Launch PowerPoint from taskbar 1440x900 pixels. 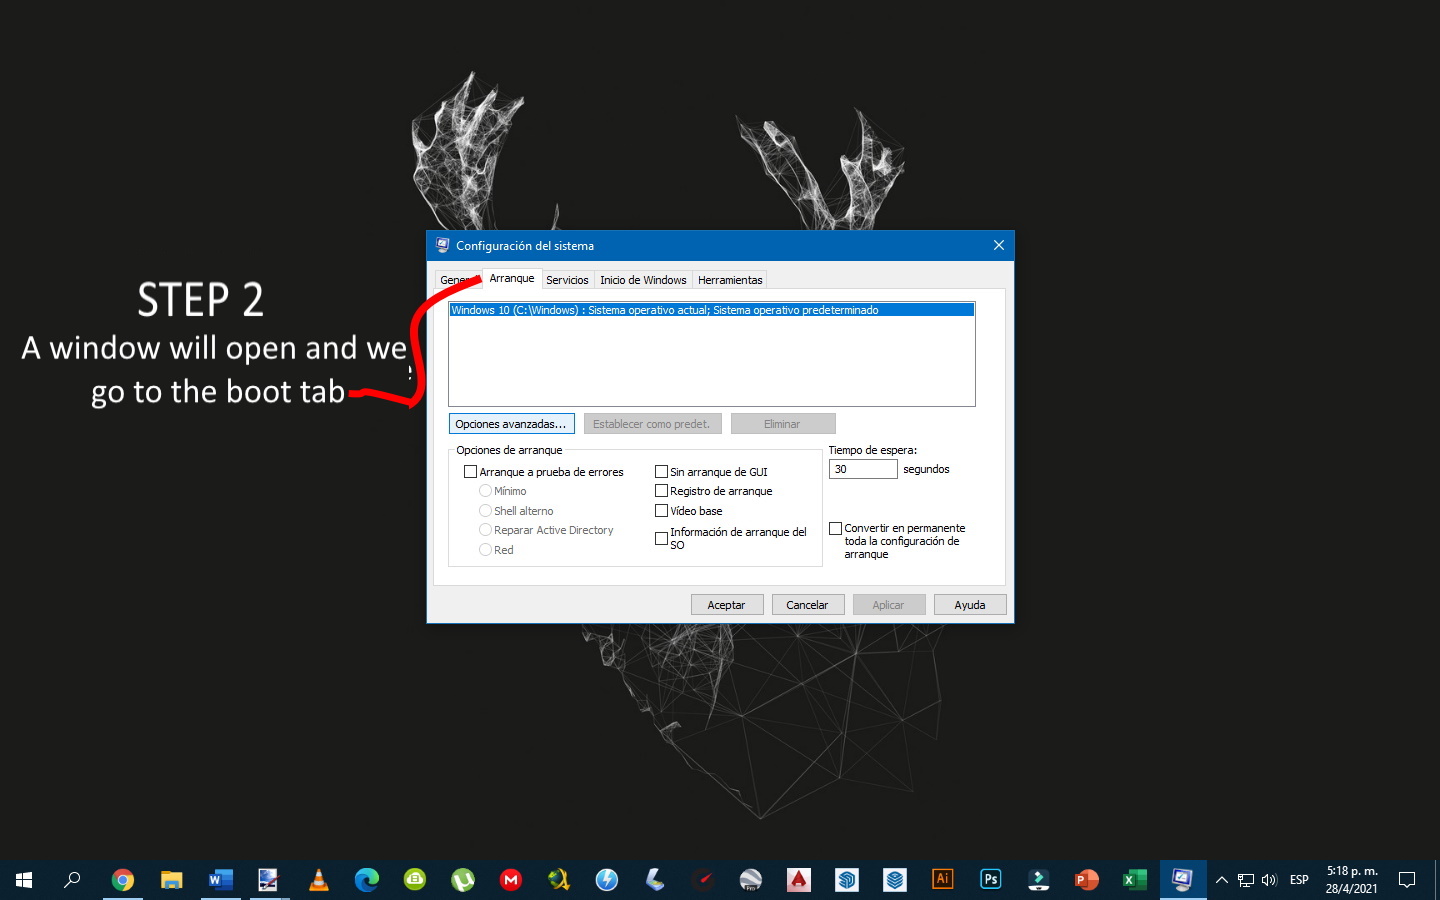pyautogui.click(x=1086, y=880)
